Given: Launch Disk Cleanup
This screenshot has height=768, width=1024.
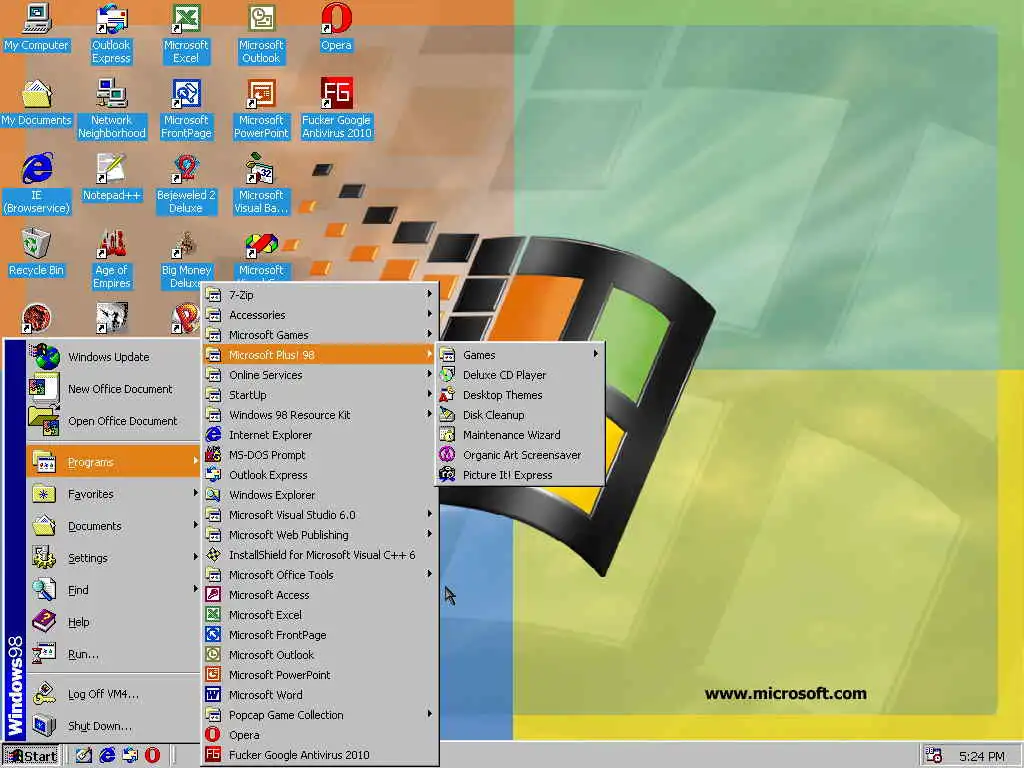Looking at the screenshot, I should click(x=520, y=415).
